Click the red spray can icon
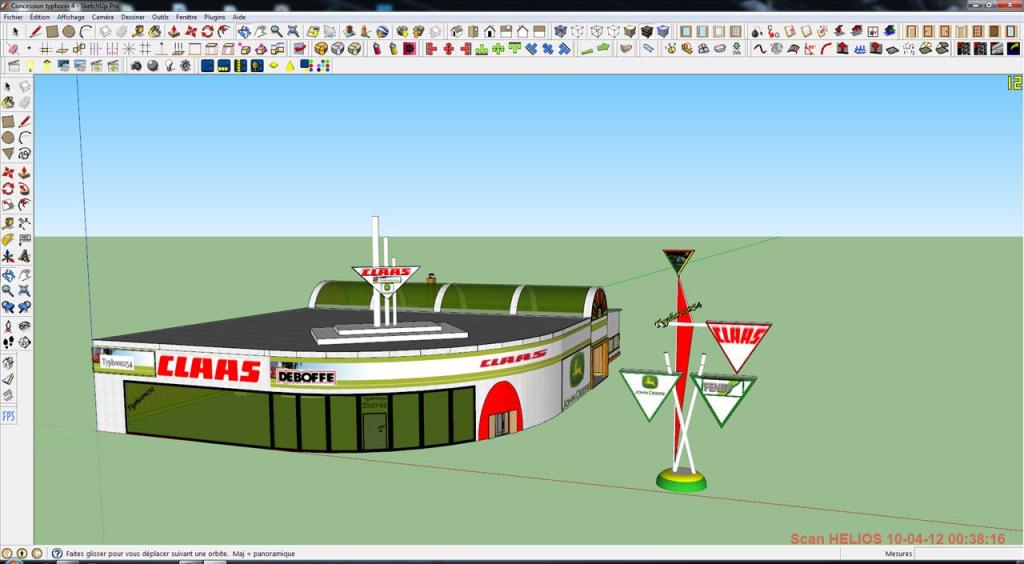The width and height of the screenshot is (1024, 564). (376, 48)
